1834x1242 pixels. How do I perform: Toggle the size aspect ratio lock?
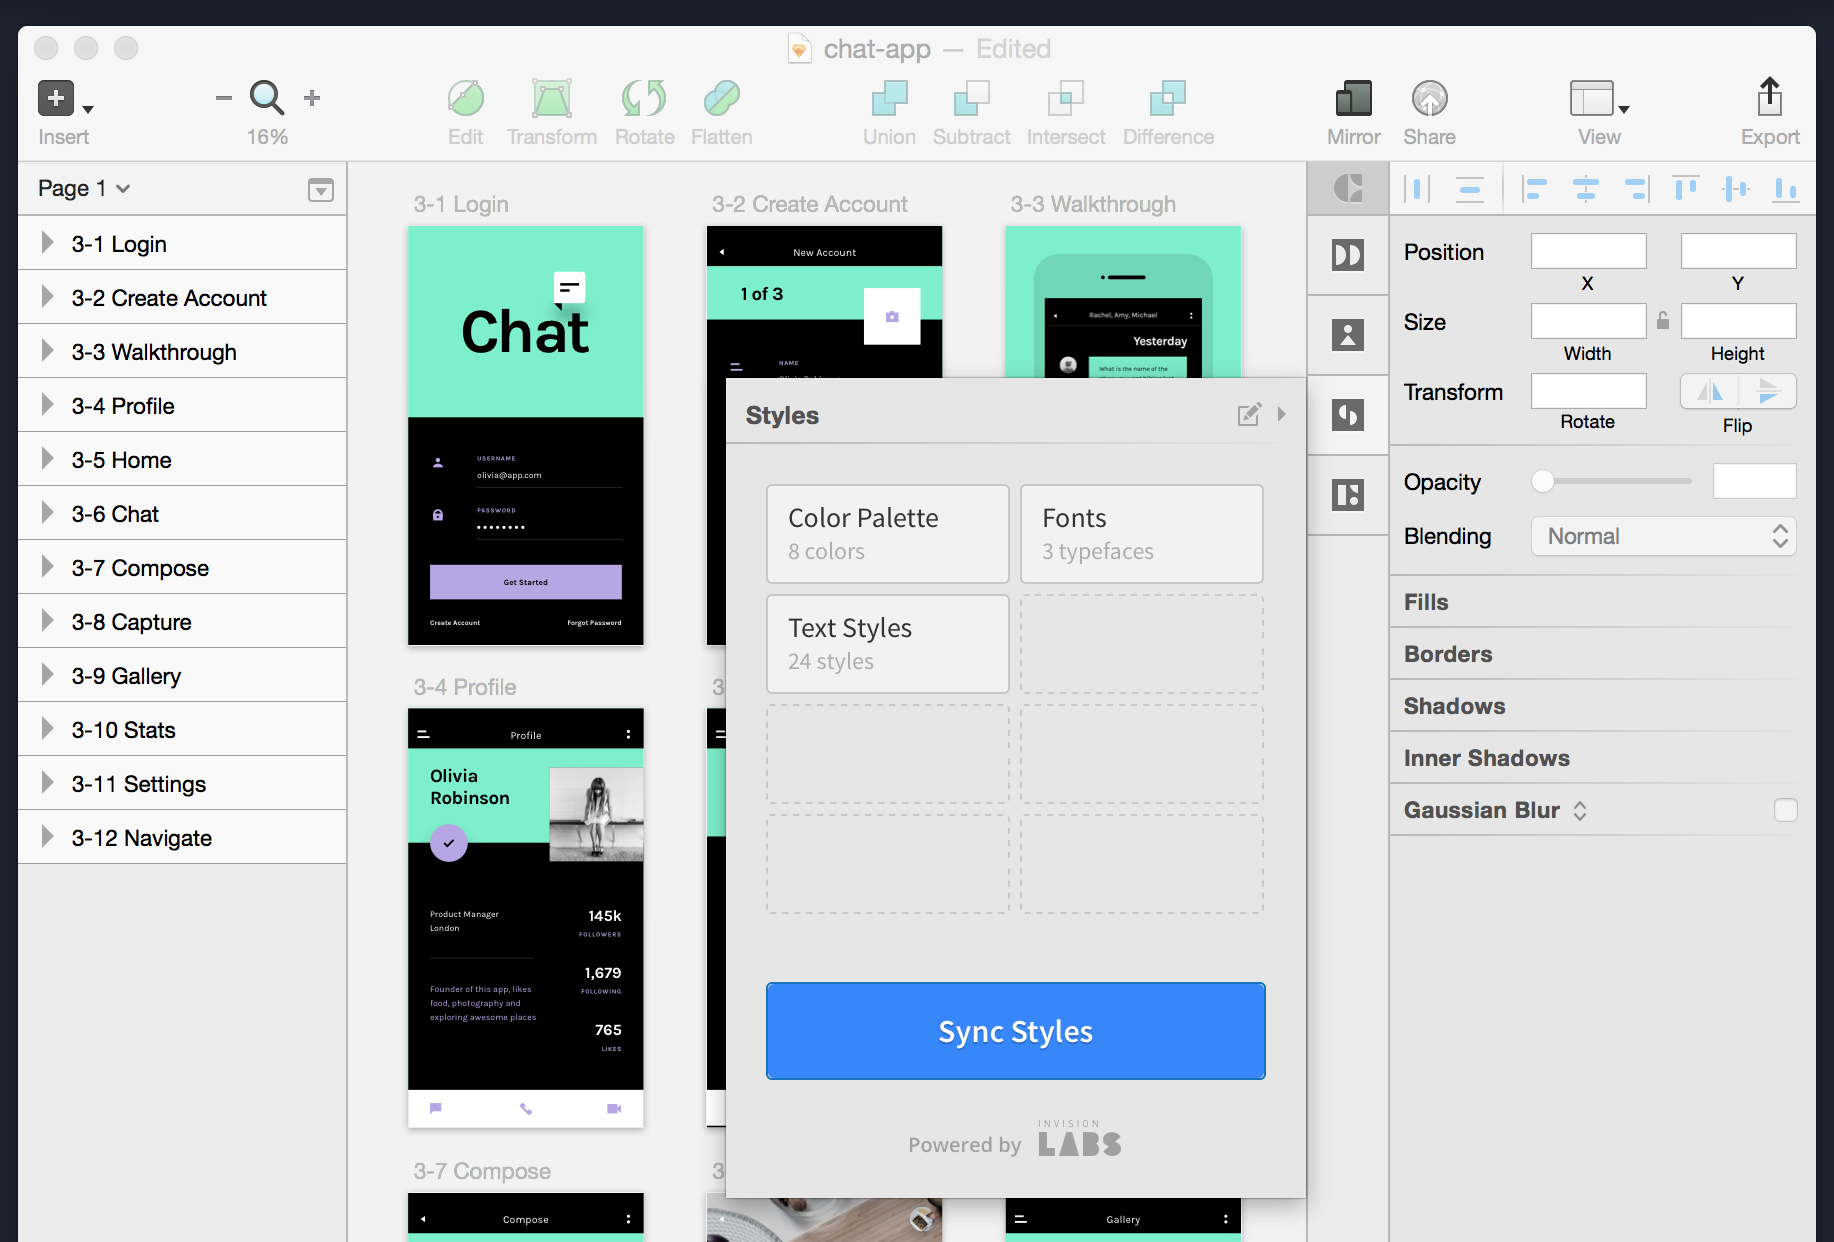coord(1663,321)
